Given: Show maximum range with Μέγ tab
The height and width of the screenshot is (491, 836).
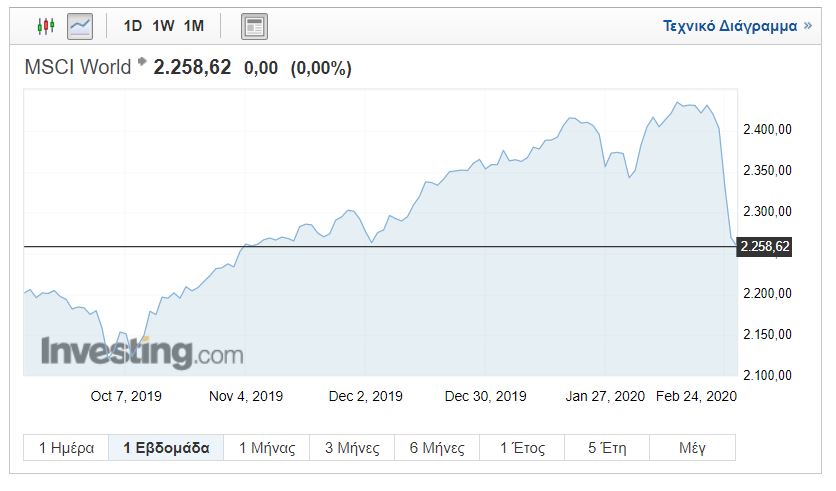Looking at the screenshot, I should click(x=692, y=448).
